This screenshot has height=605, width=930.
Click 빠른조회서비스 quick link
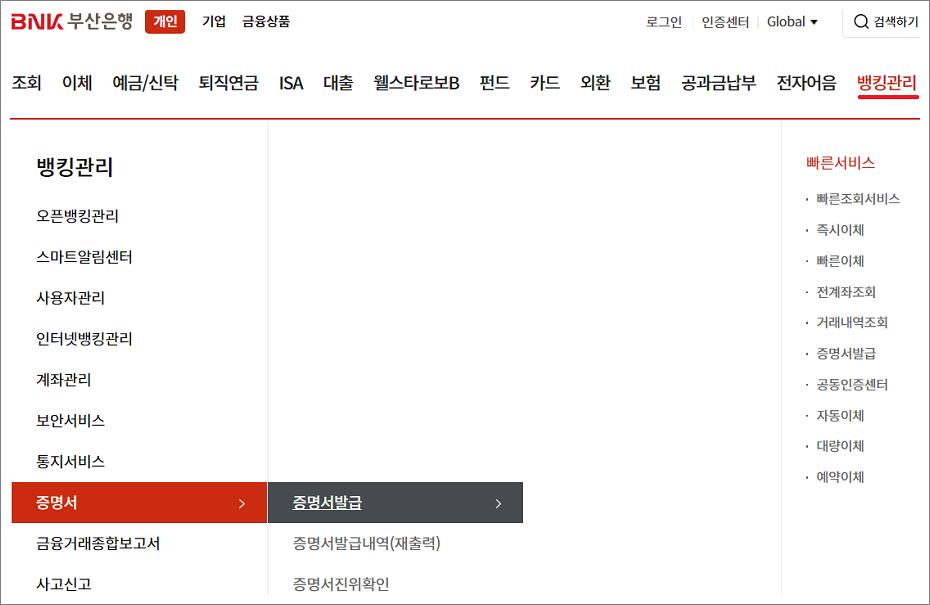tap(858, 199)
